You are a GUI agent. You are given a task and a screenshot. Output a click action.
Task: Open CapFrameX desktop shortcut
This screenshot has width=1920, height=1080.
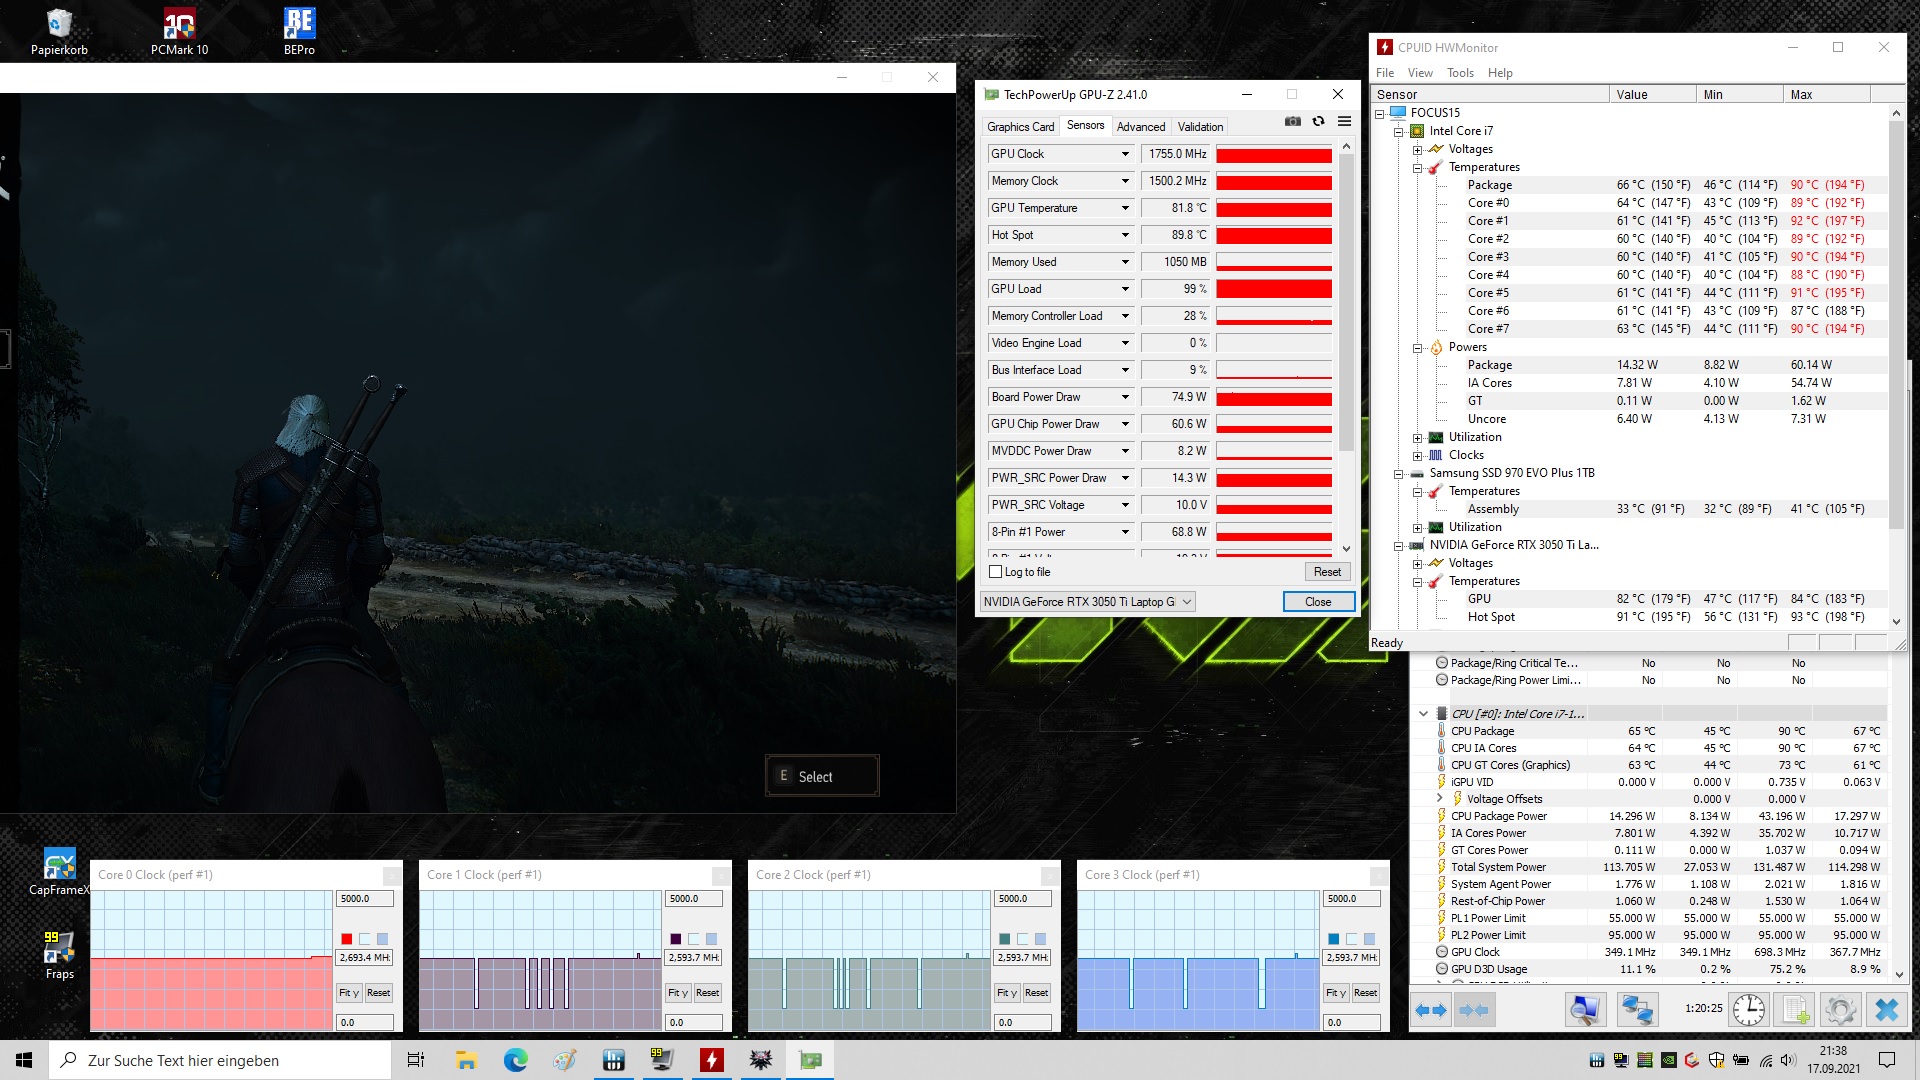(x=59, y=871)
